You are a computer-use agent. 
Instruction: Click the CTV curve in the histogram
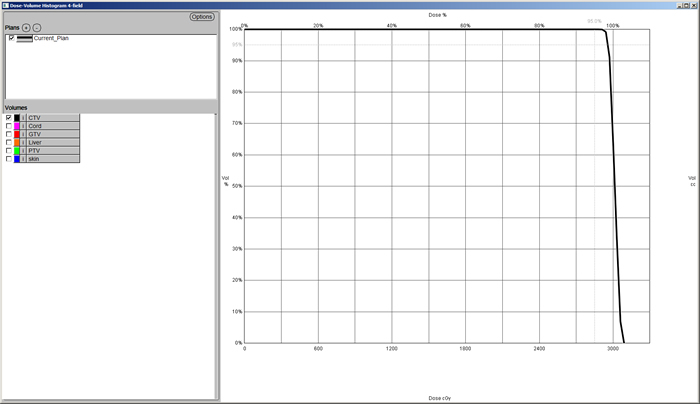pos(615,200)
